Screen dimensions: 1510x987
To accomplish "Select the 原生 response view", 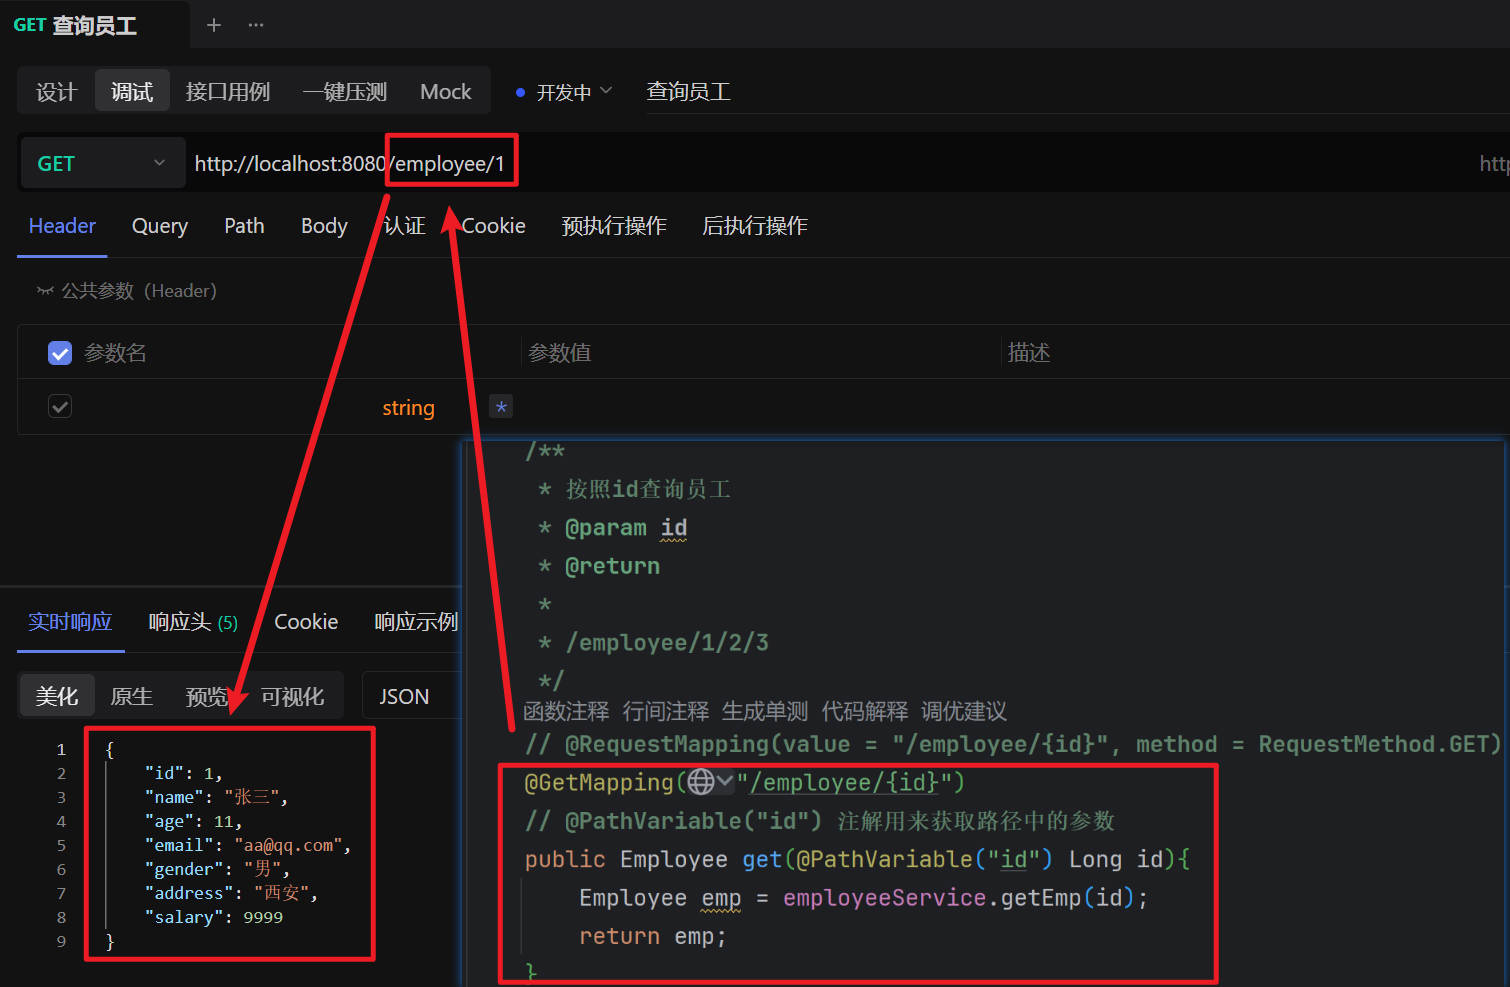I will coord(132,697).
